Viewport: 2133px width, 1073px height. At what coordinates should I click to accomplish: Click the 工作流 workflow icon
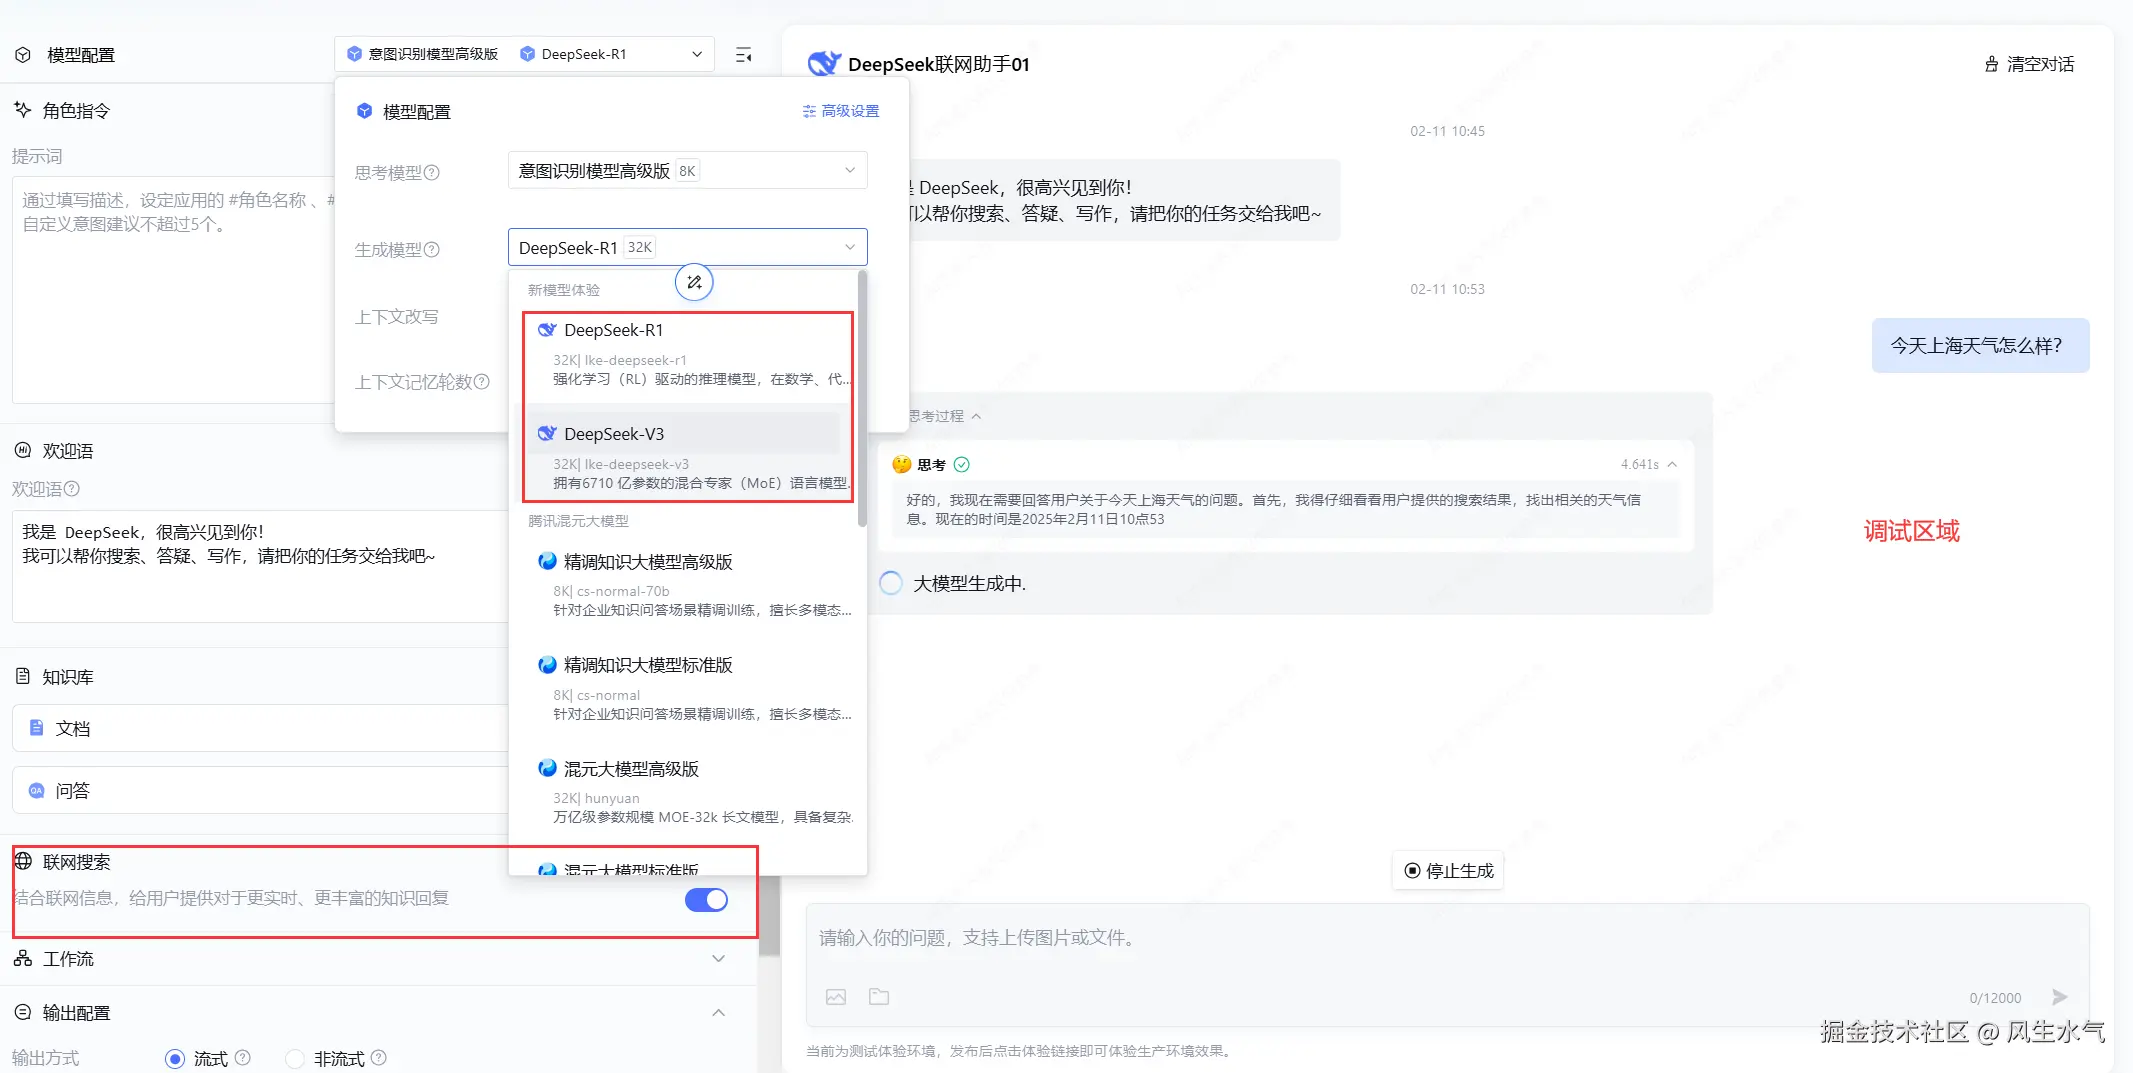(23, 958)
